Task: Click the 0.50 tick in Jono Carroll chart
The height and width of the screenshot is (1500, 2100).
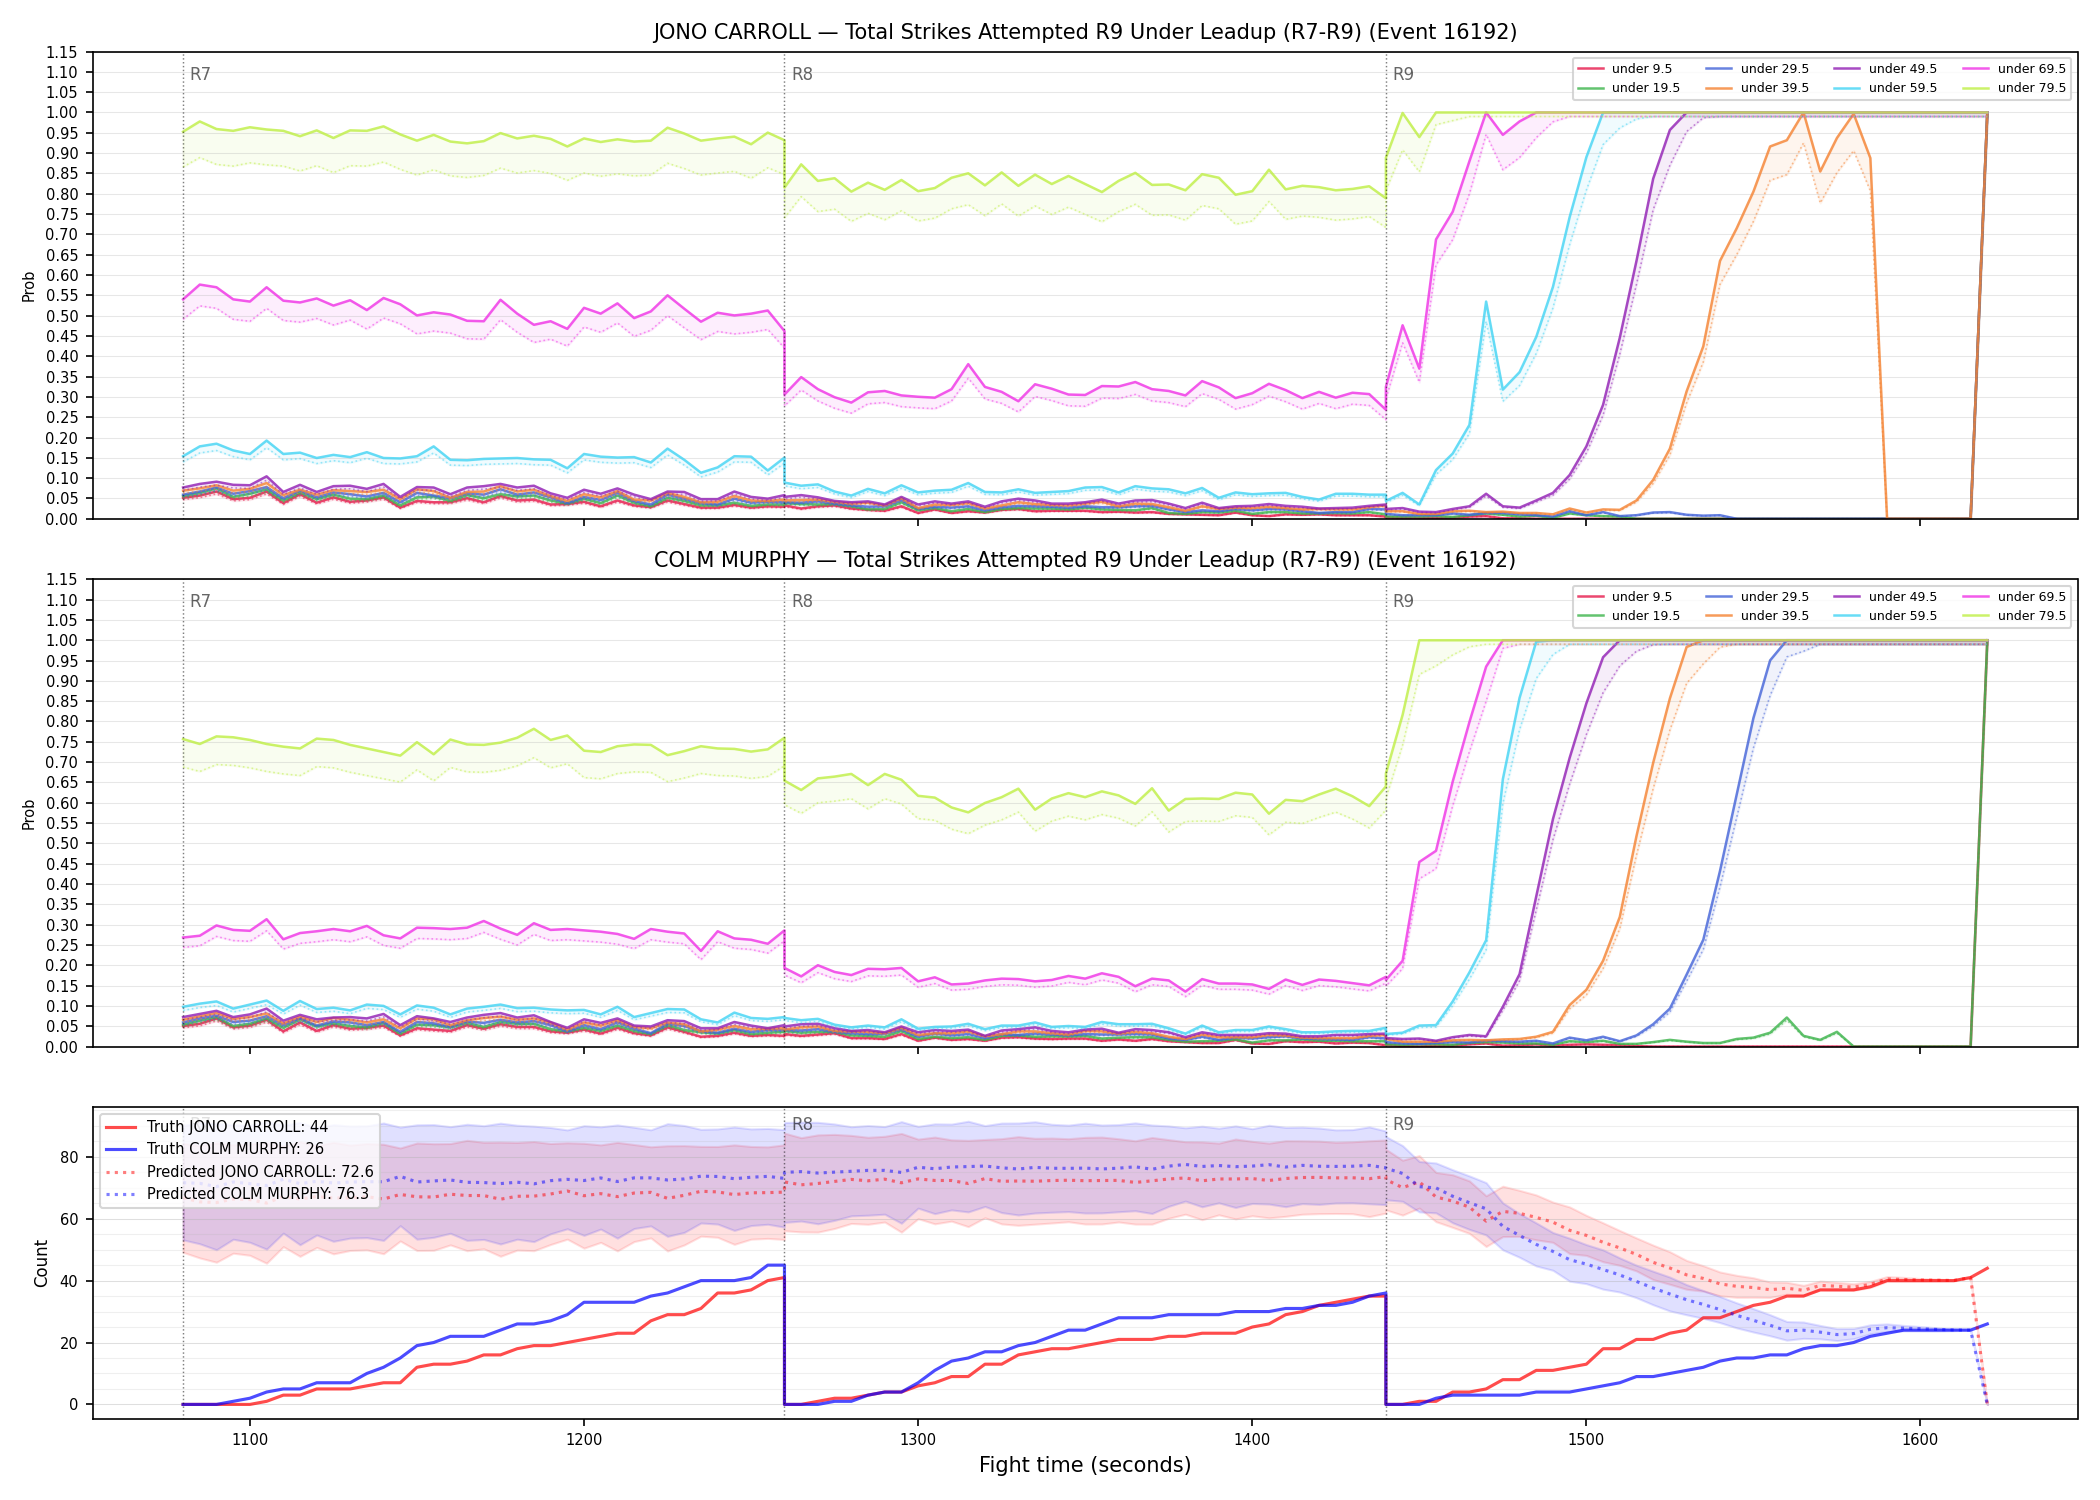Action: point(61,316)
